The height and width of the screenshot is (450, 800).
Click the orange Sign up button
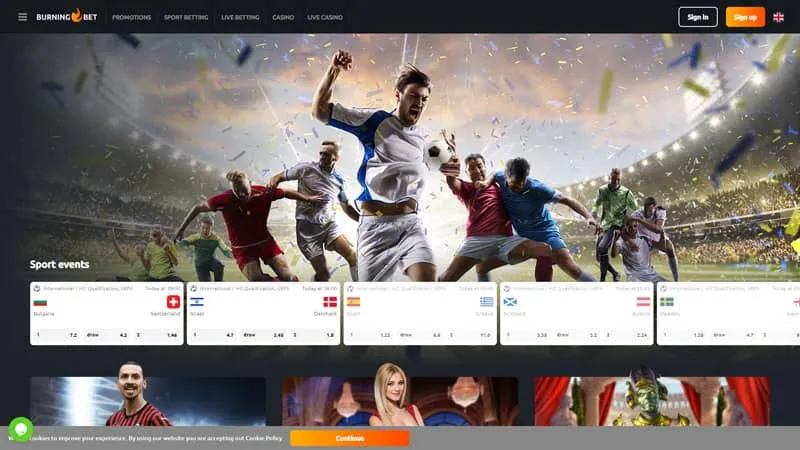tap(745, 17)
